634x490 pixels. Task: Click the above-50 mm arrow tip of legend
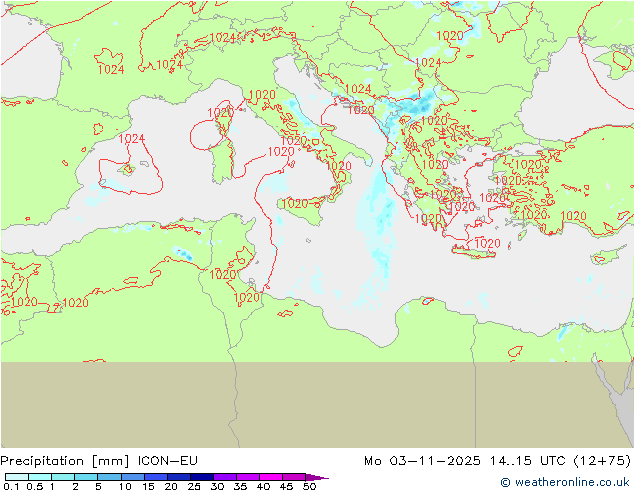pyautogui.click(x=317, y=477)
